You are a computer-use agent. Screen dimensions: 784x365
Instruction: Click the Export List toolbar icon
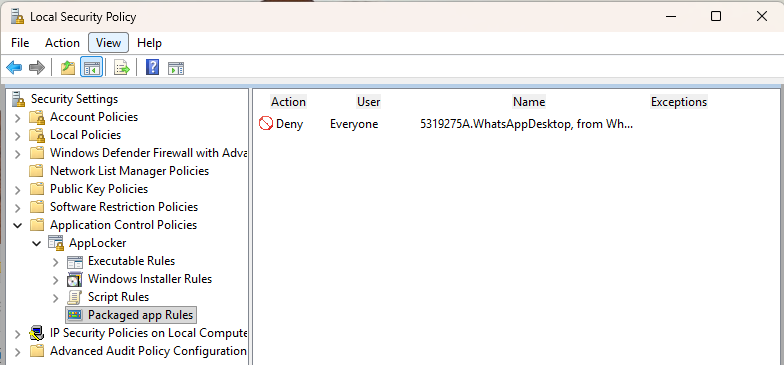point(122,68)
